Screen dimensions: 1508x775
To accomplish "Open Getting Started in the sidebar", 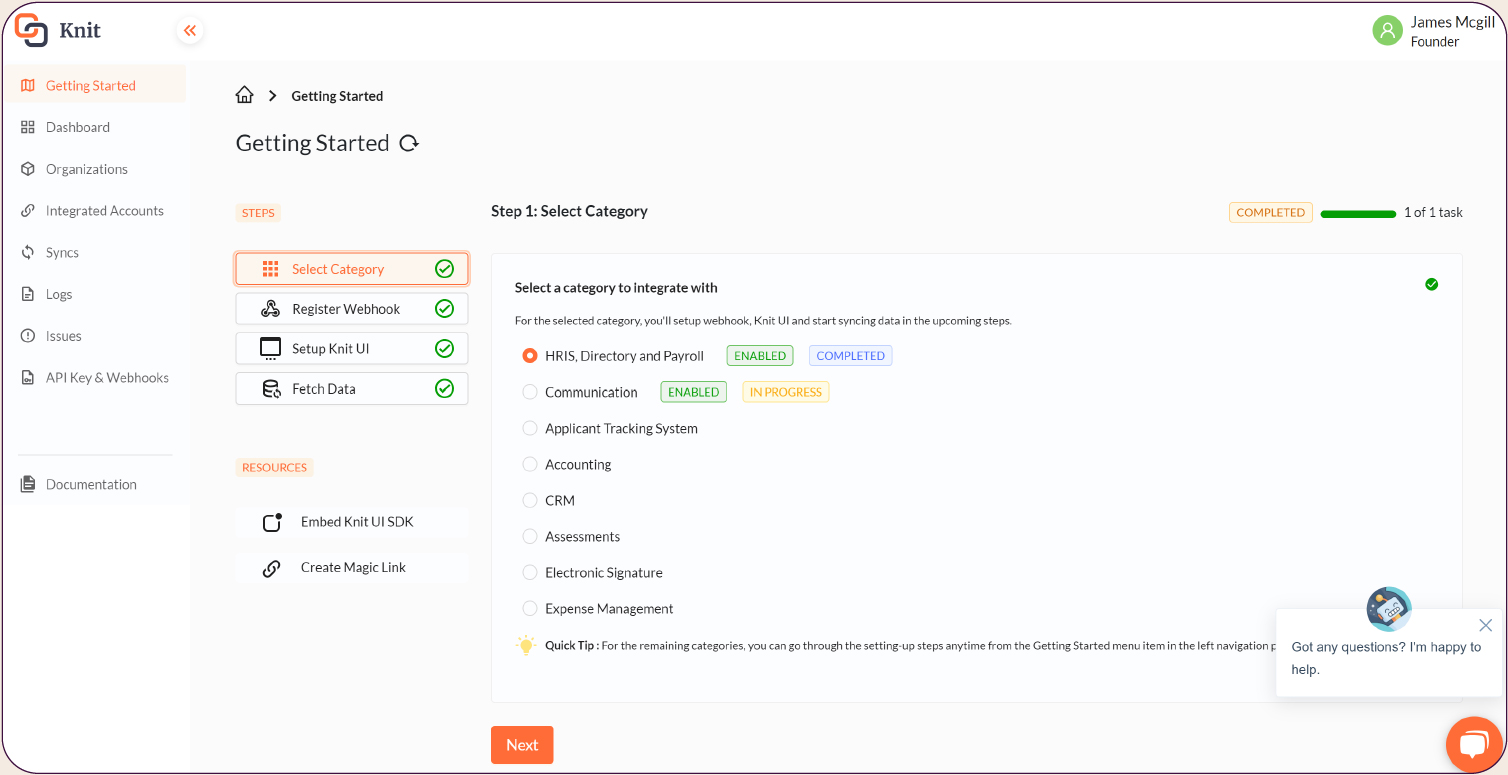I will 95,86.
